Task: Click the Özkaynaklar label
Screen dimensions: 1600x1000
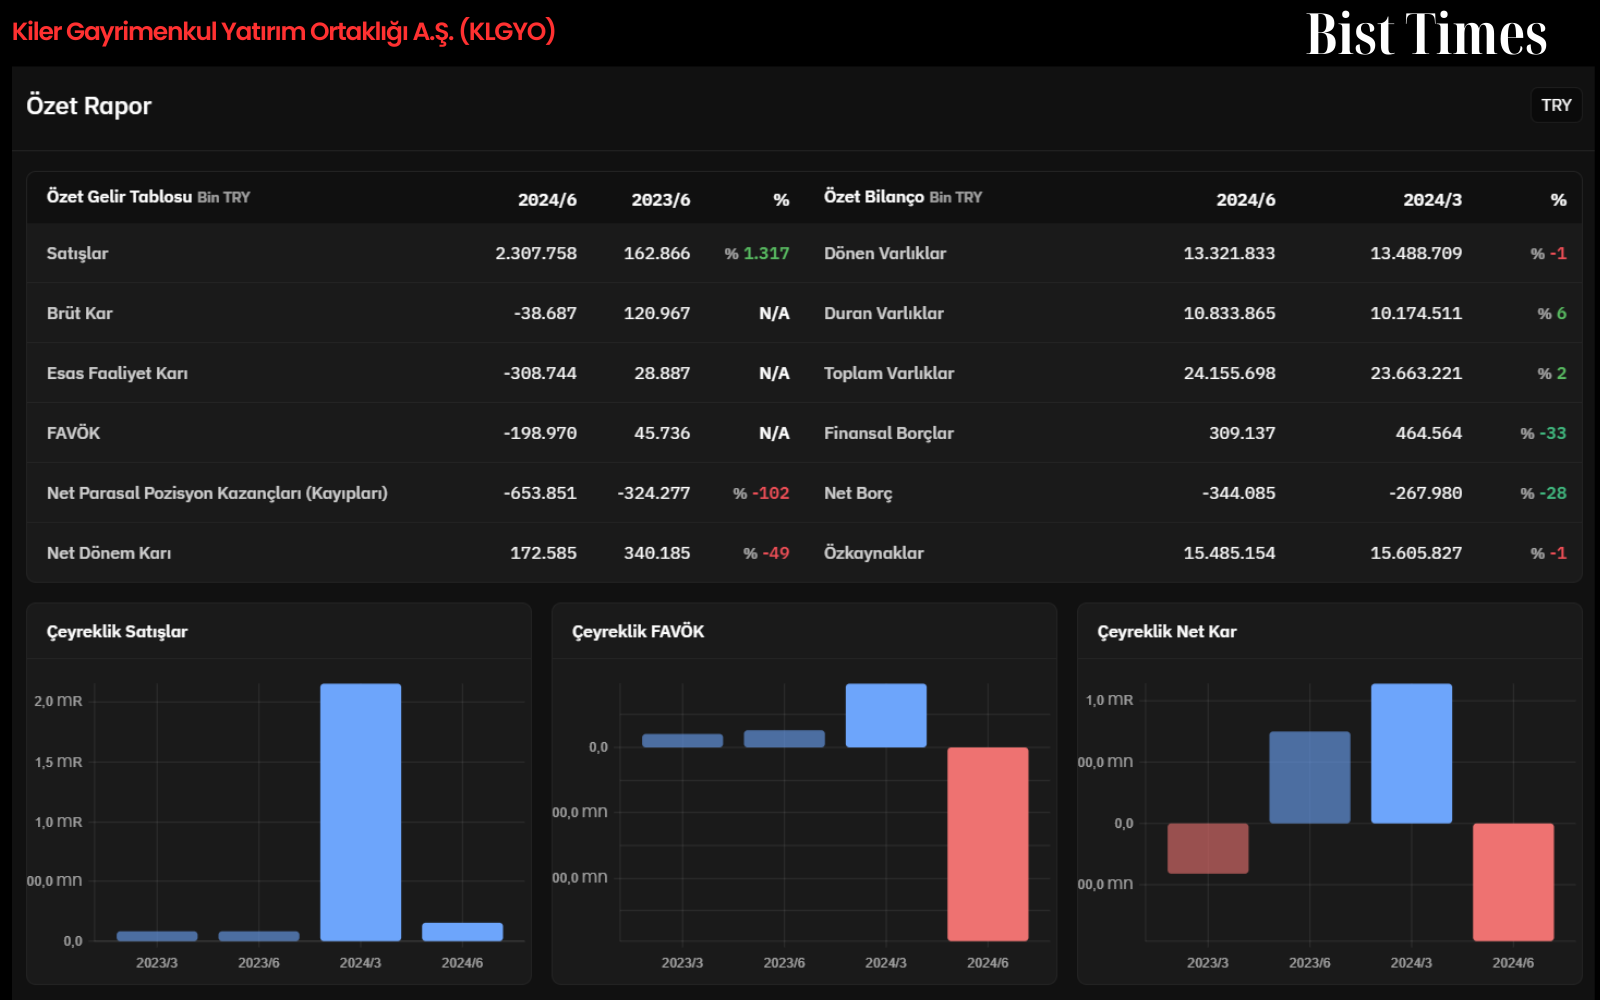Action: point(873,553)
